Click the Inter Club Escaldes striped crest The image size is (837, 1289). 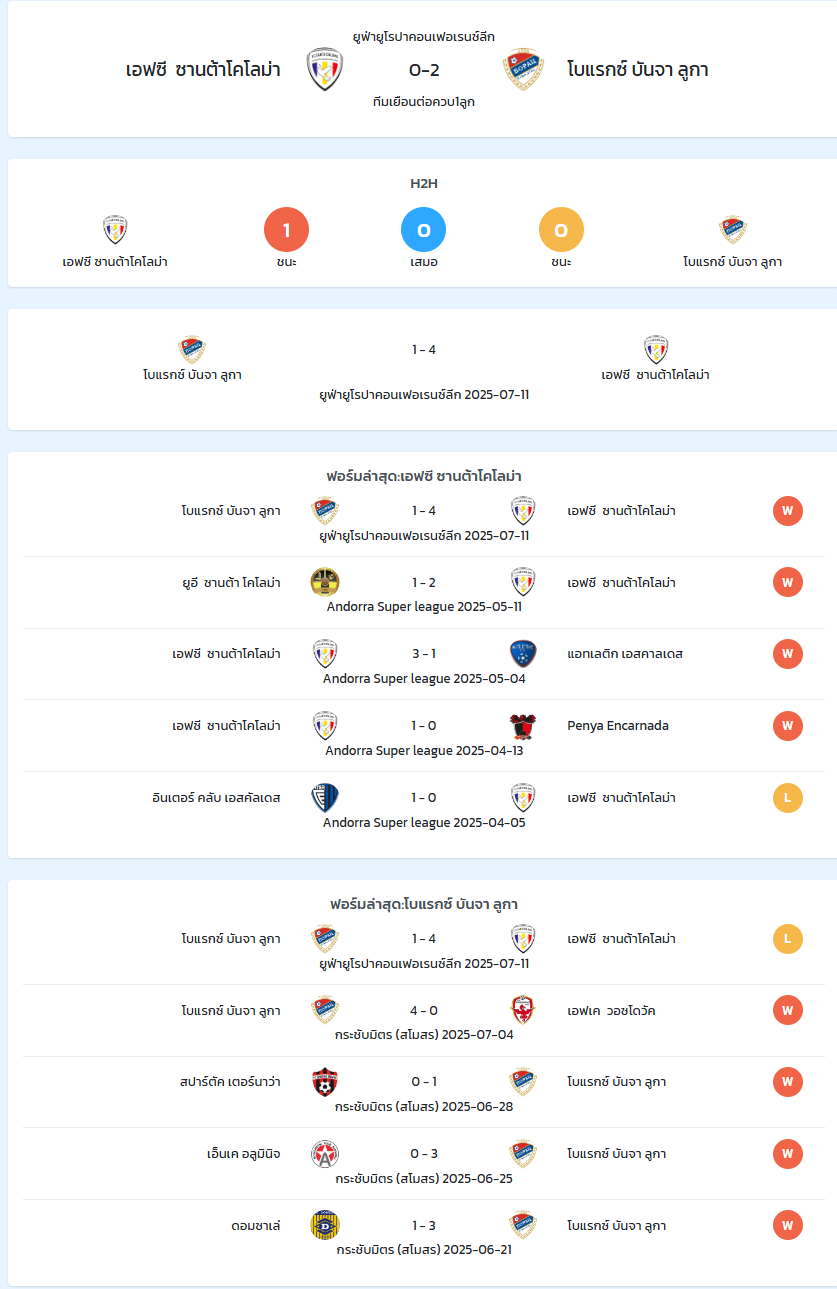click(325, 797)
